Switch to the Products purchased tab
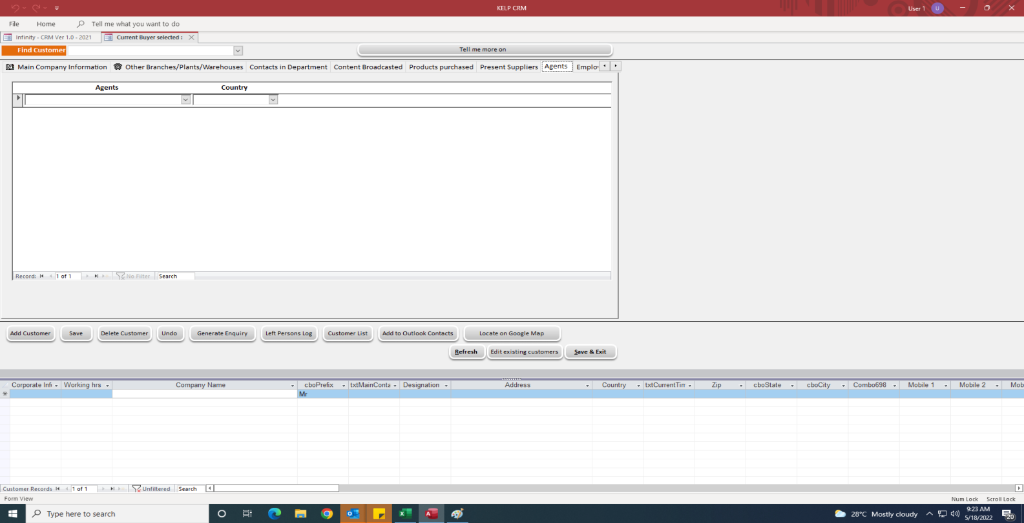1024x523 pixels. tap(441, 67)
